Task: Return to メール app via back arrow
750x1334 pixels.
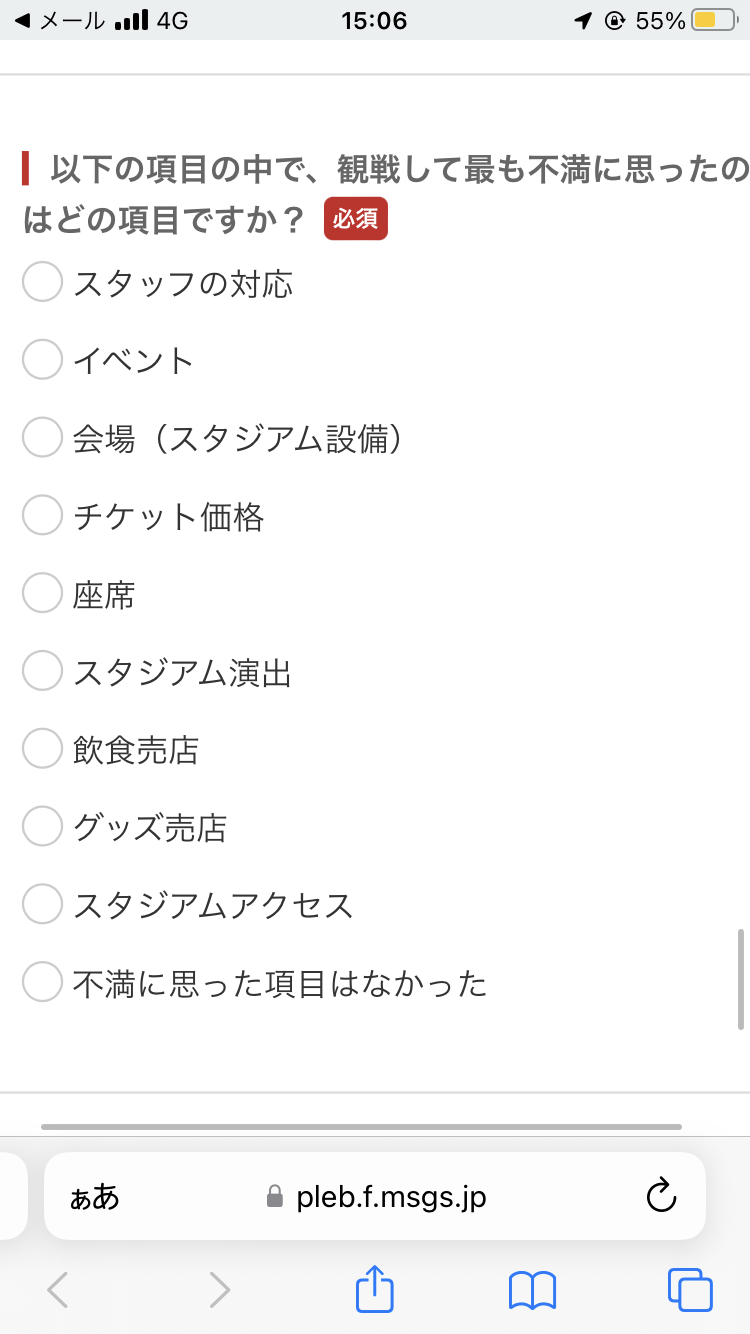Action: point(22,20)
